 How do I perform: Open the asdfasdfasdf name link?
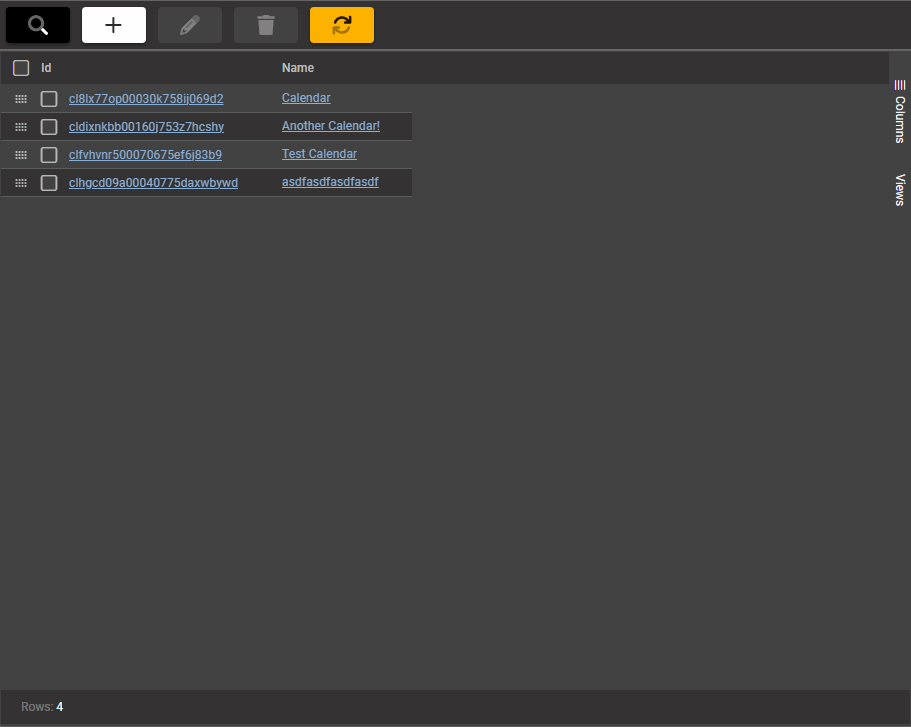330,181
